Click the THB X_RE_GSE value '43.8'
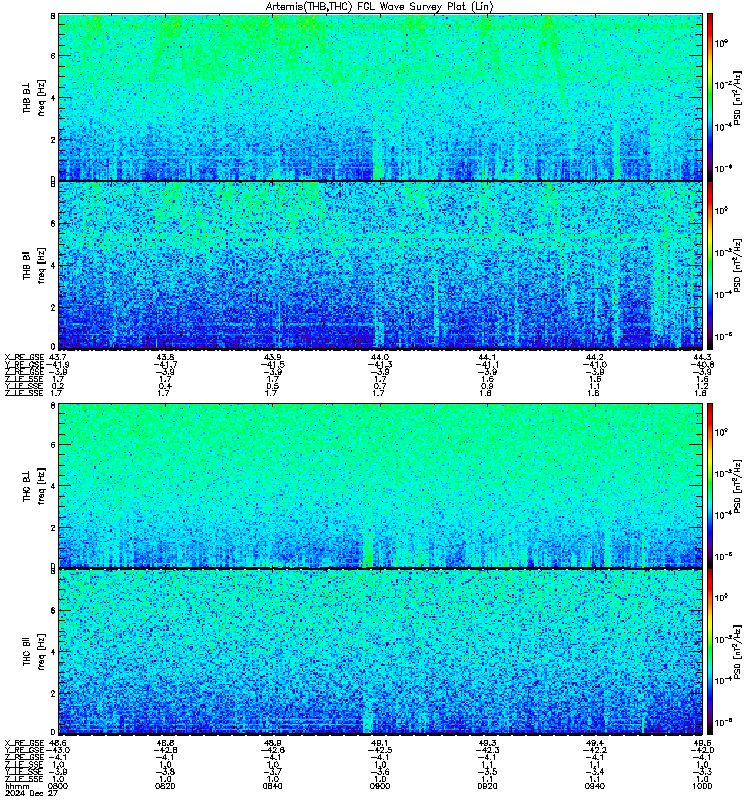Viewport: 750px width, 800px height. [x=165, y=358]
